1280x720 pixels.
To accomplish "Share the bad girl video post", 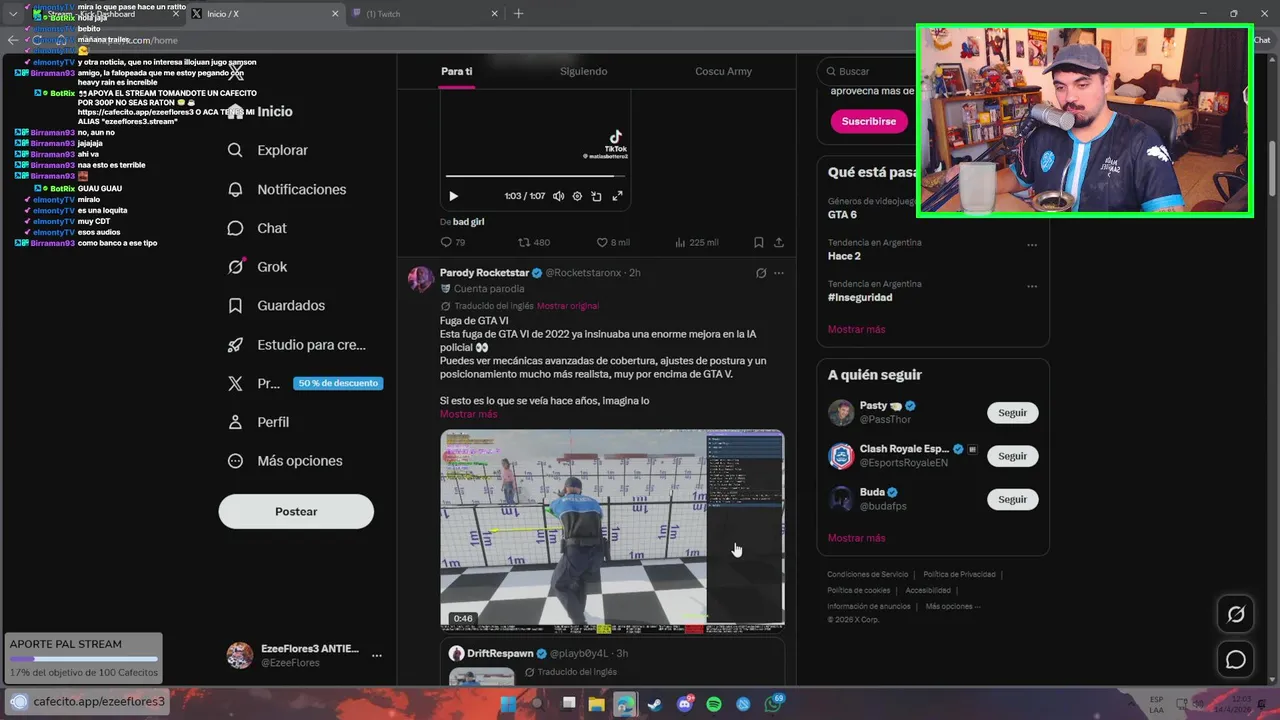I will click(779, 242).
